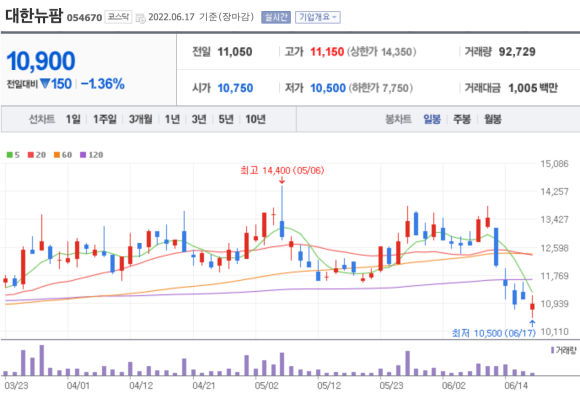580x399 pixels.
Task: Click the 최저 10,500 (06/17) low marker
Action: [494, 333]
